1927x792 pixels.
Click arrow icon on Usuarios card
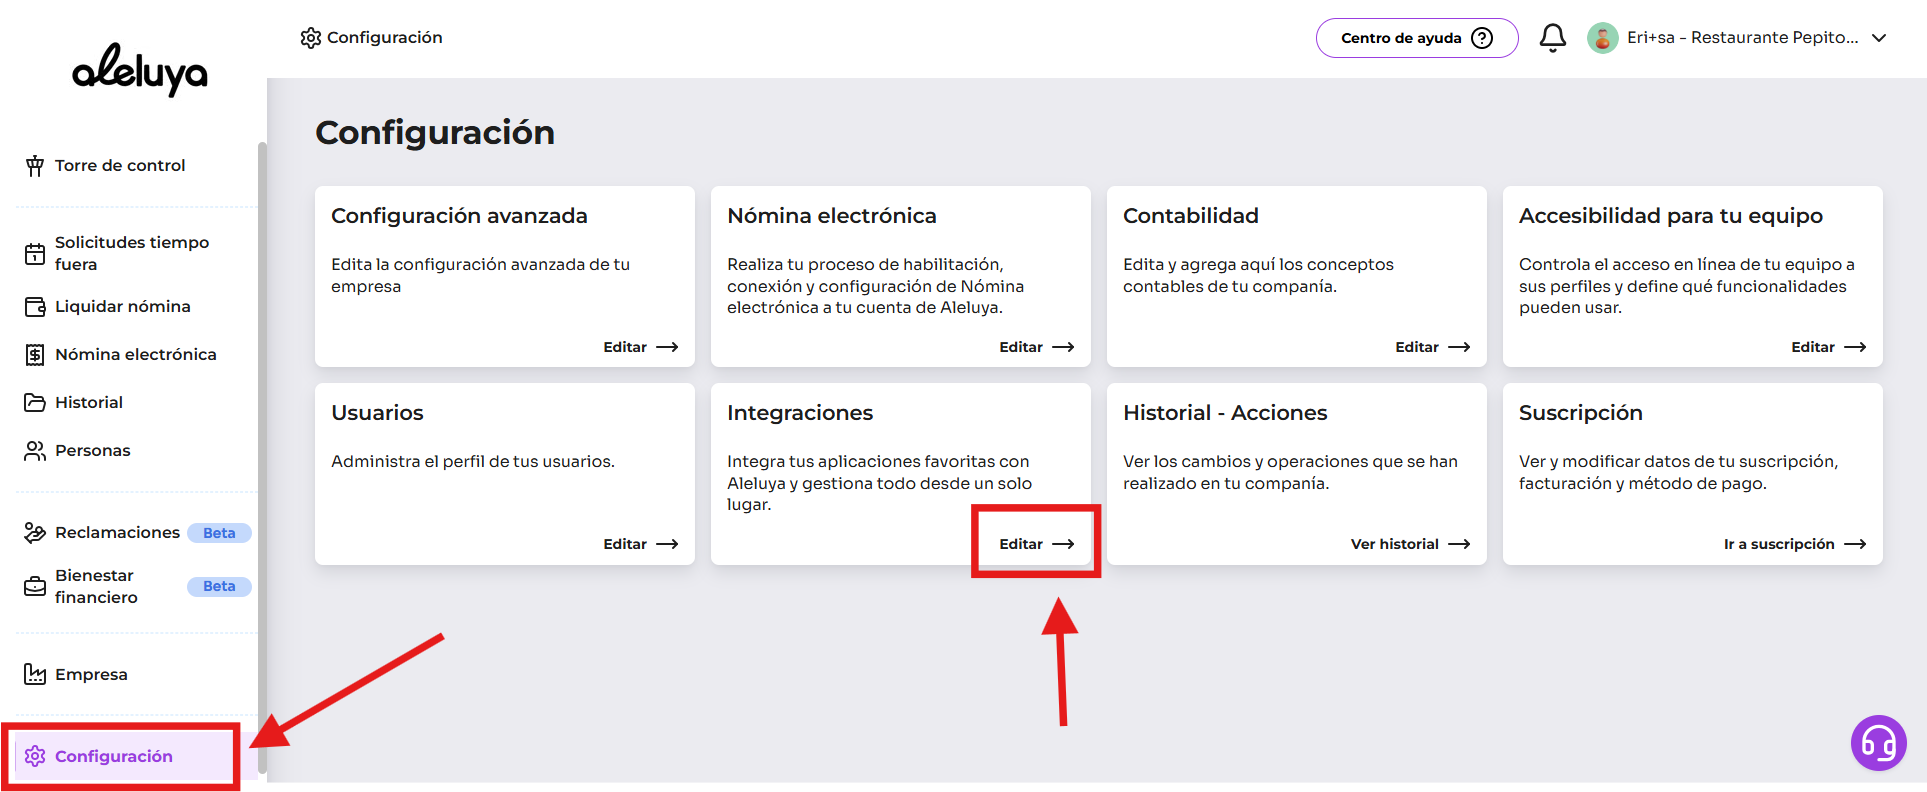coord(667,544)
